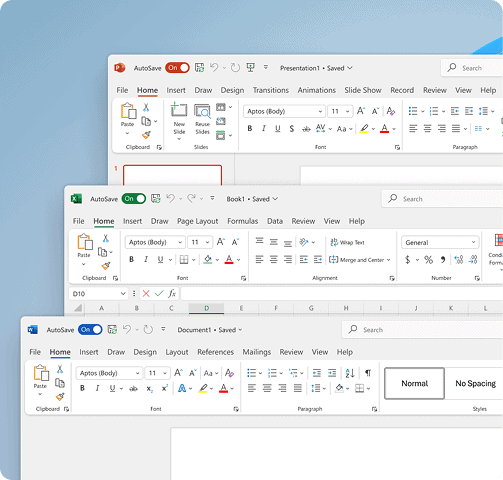
Task: Toggle Italic in Excel Font group
Action: tap(146, 259)
